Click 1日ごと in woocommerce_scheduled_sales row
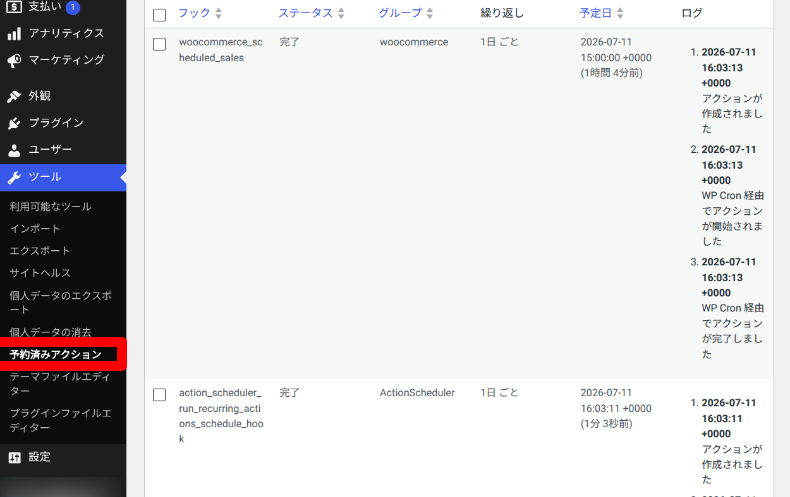This screenshot has height=497, width=790. coord(499,42)
